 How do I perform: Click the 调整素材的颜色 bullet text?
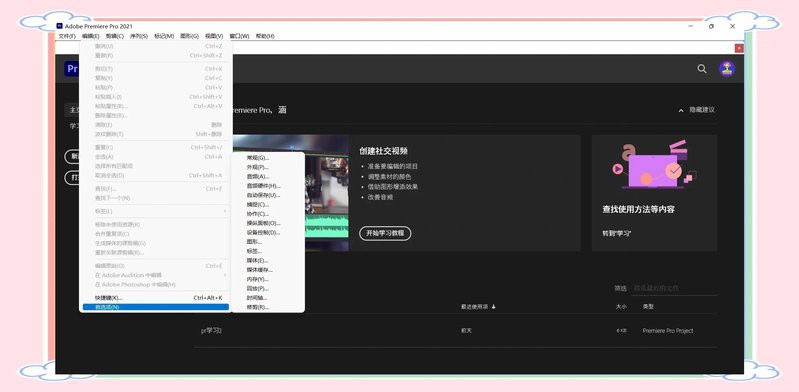click(x=389, y=176)
